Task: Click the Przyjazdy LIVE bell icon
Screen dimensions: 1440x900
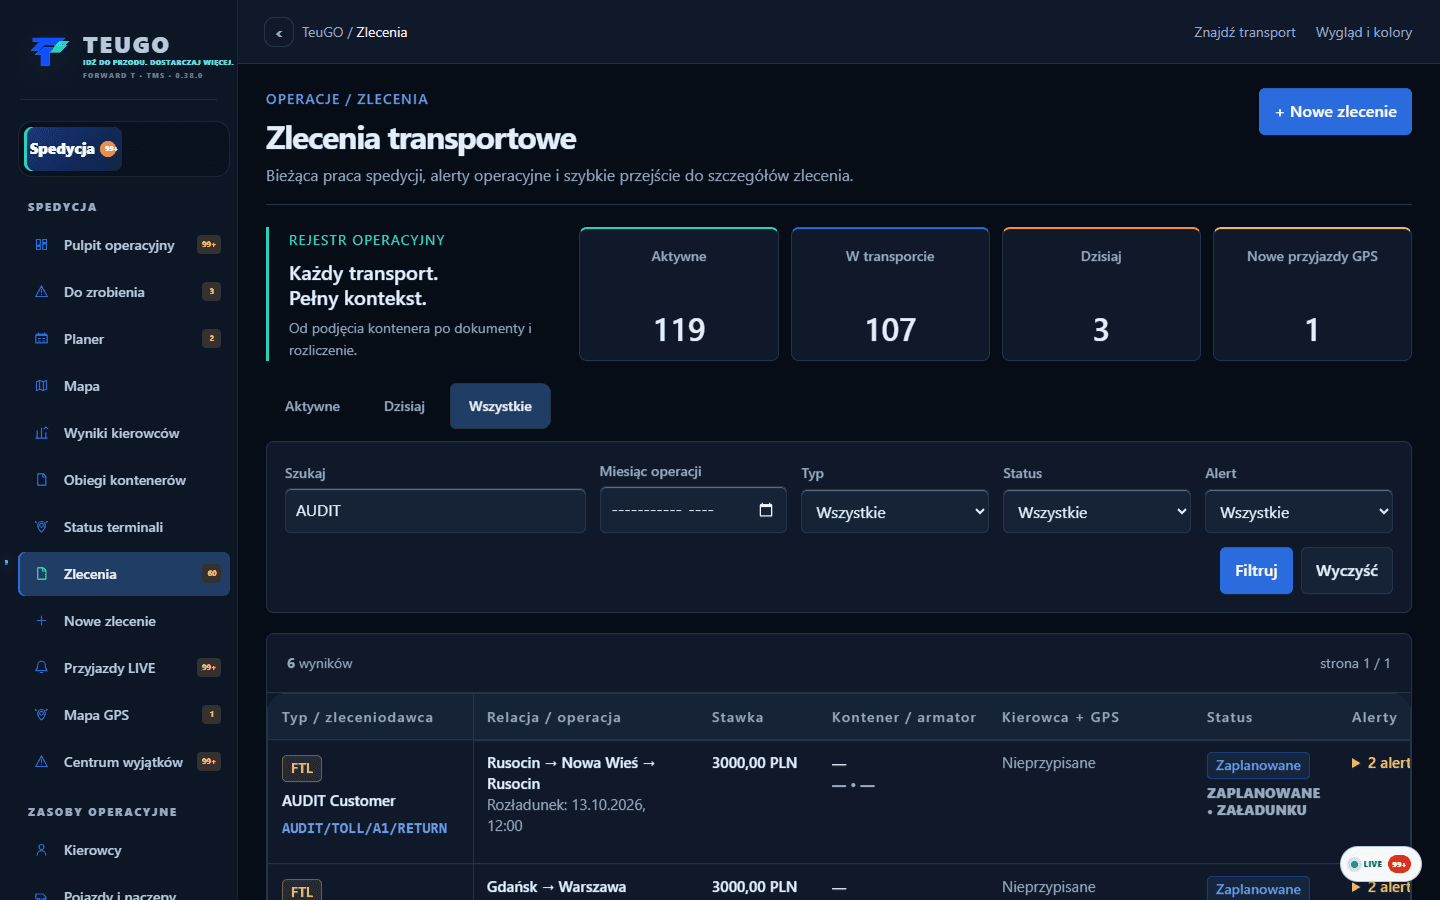Action: point(41,668)
